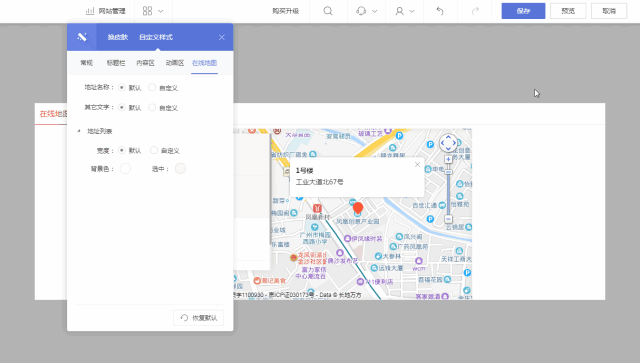Open the search magnifier icon

[x=328, y=11]
